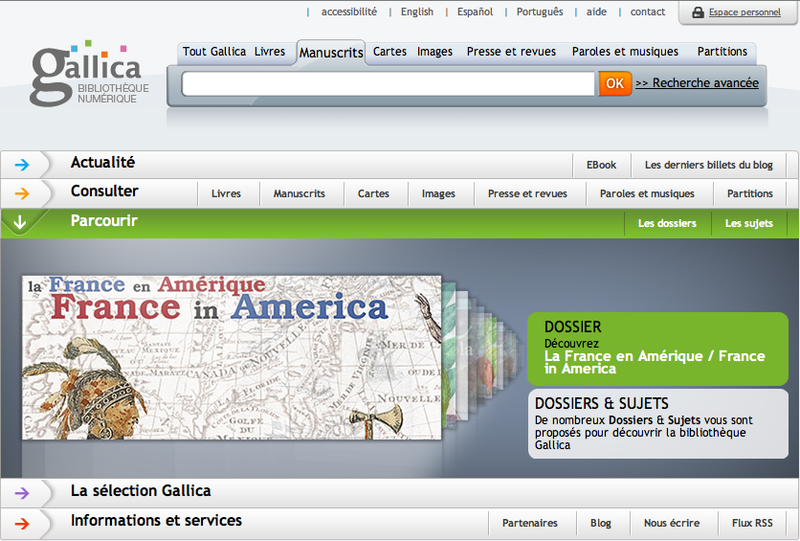Click the Gallica logo
Viewport: 800px width, 541px height.
click(x=89, y=73)
